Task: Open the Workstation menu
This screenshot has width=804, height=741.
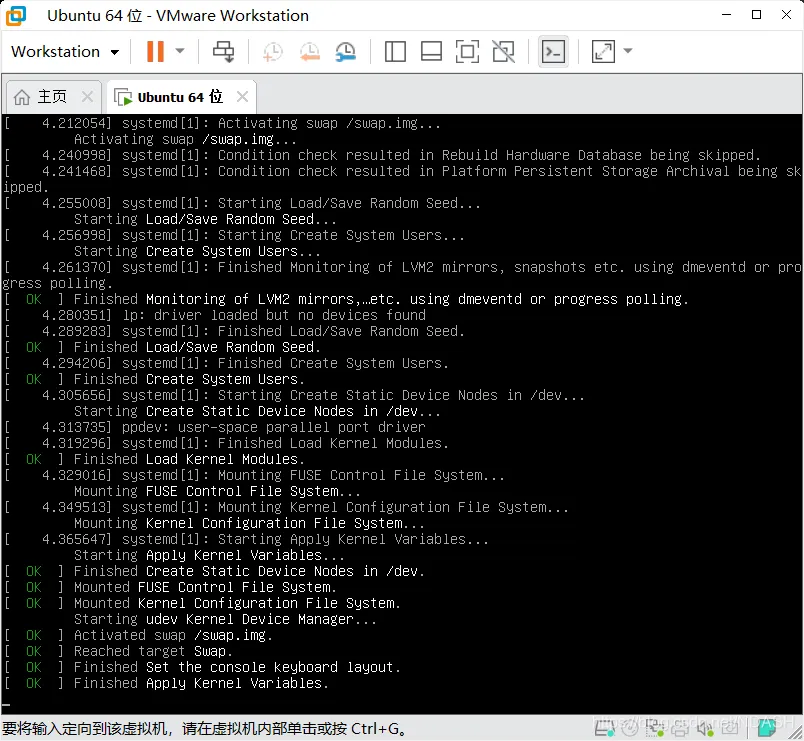Action: click(65, 52)
